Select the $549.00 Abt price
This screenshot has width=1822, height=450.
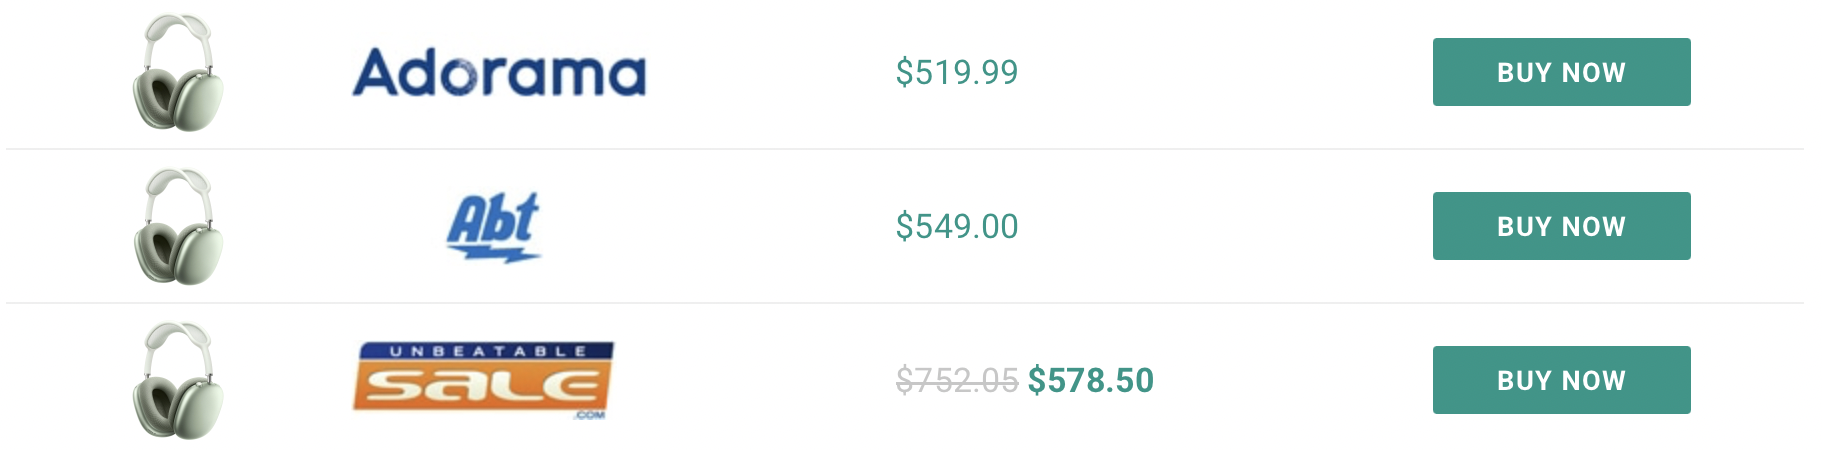pos(957,226)
